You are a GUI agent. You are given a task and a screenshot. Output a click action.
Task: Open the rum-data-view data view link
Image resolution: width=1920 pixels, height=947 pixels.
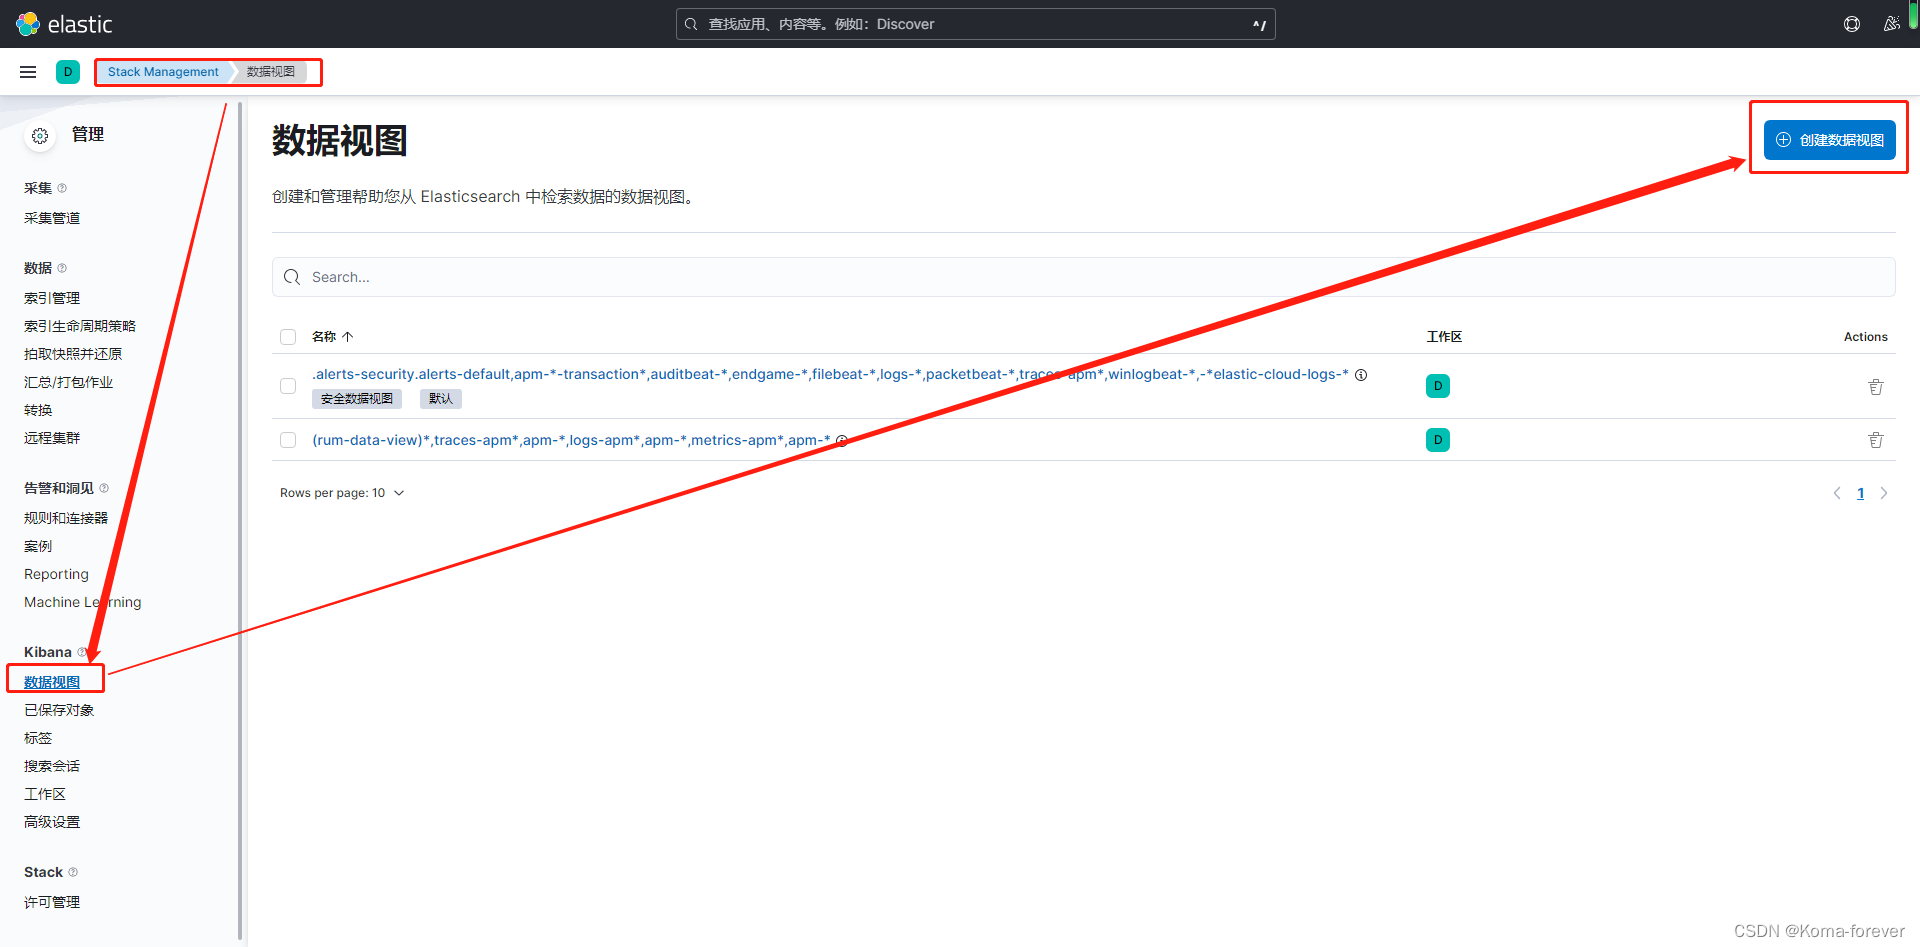(571, 440)
